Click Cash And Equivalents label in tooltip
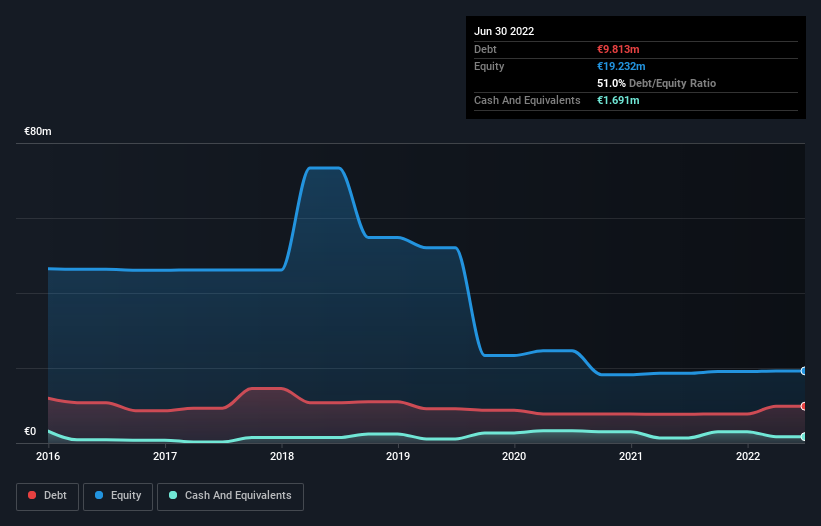Screen dimensions: 821x526 click(527, 100)
